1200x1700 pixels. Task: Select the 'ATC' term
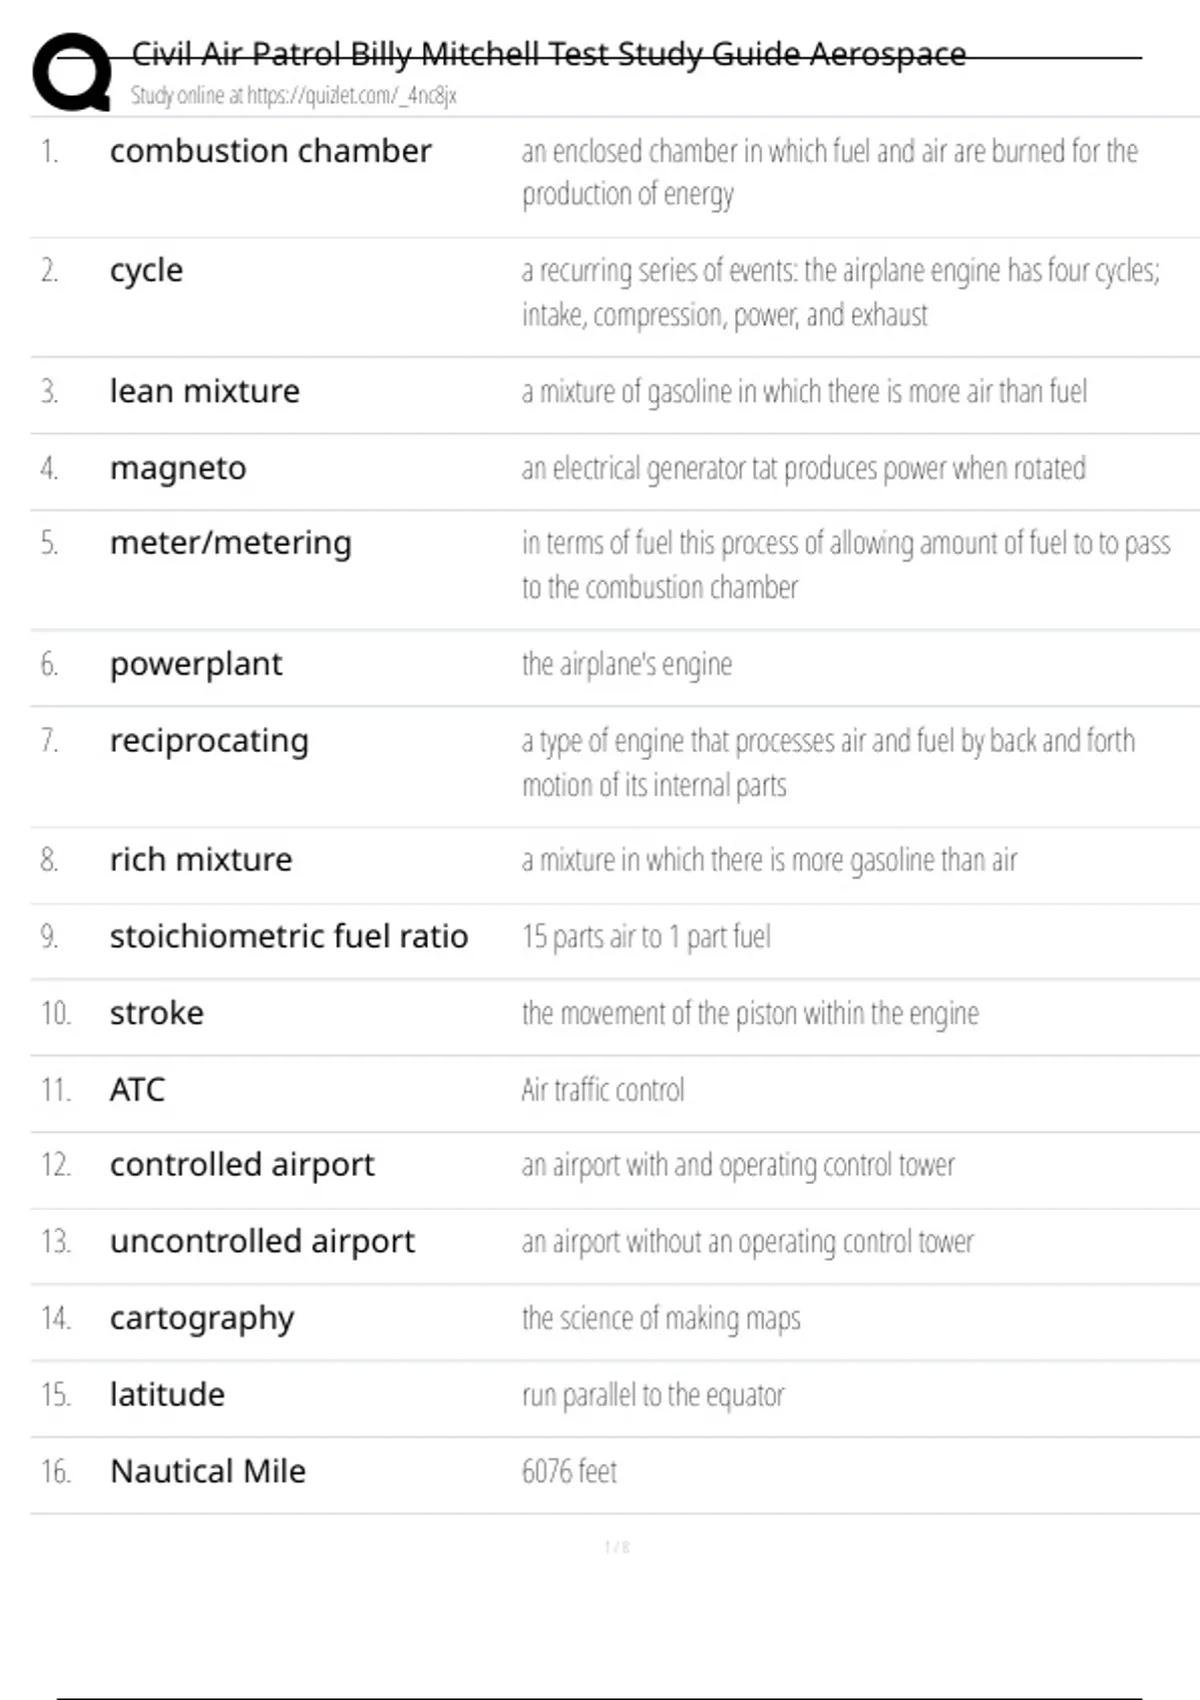point(137,1089)
